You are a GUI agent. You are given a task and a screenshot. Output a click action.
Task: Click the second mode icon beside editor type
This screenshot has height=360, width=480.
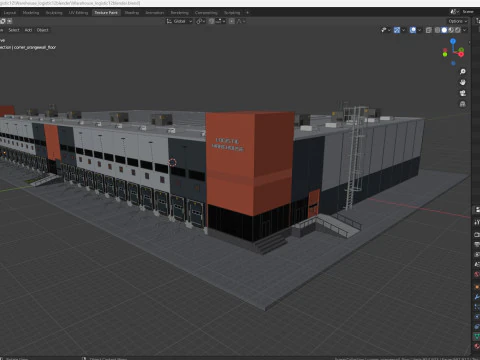tap(10, 21)
